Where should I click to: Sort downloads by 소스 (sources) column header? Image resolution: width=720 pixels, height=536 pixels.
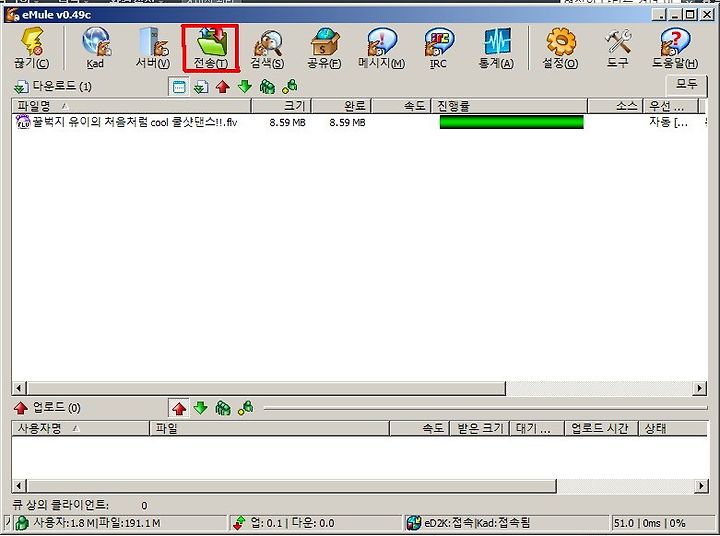point(615,106)
